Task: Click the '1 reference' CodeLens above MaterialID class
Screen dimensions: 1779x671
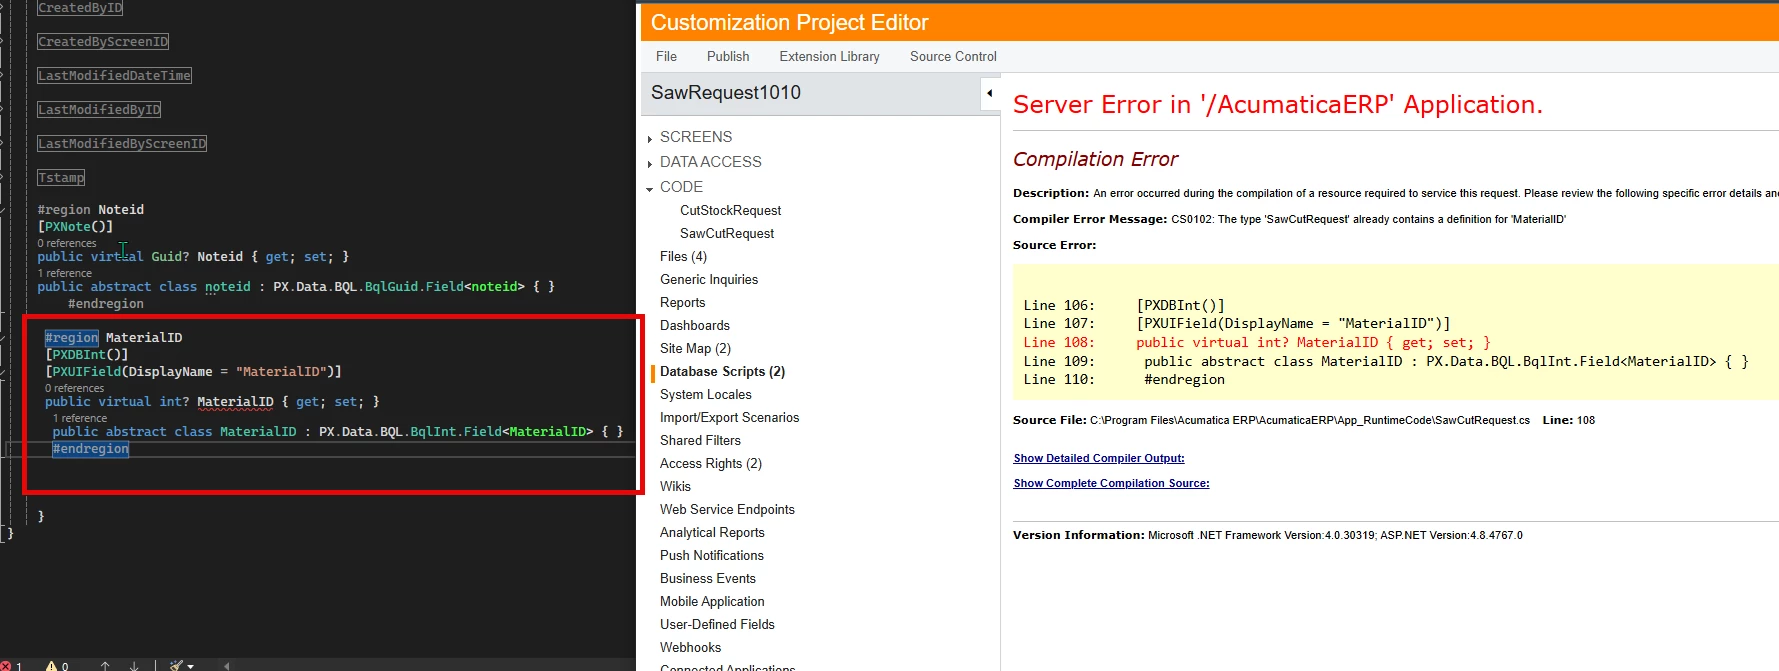Action: [x=80, y=418]
